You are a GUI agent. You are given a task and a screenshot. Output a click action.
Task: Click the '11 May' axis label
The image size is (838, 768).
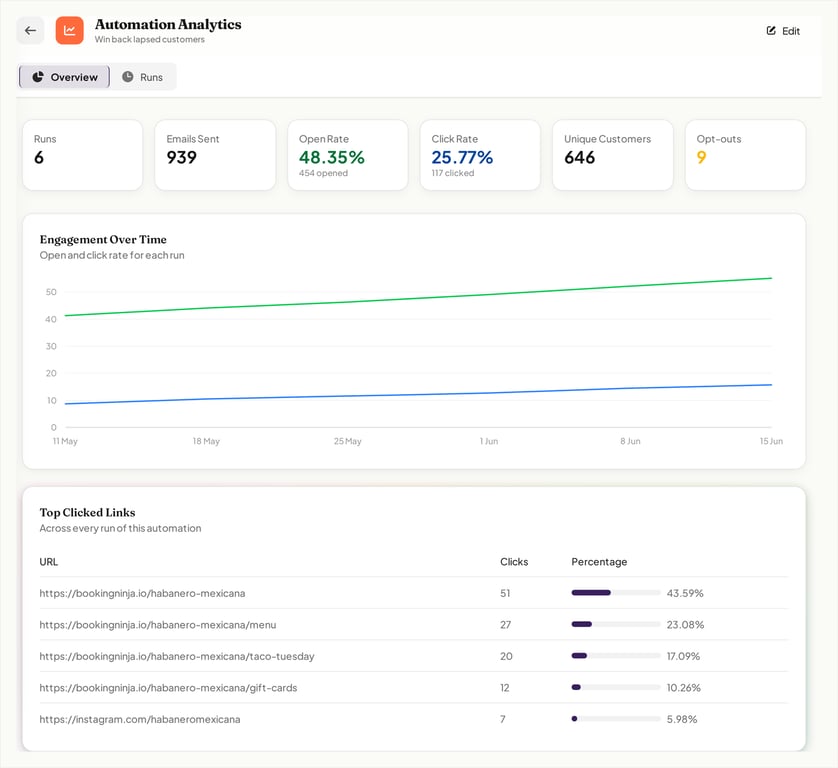point(65,441)
